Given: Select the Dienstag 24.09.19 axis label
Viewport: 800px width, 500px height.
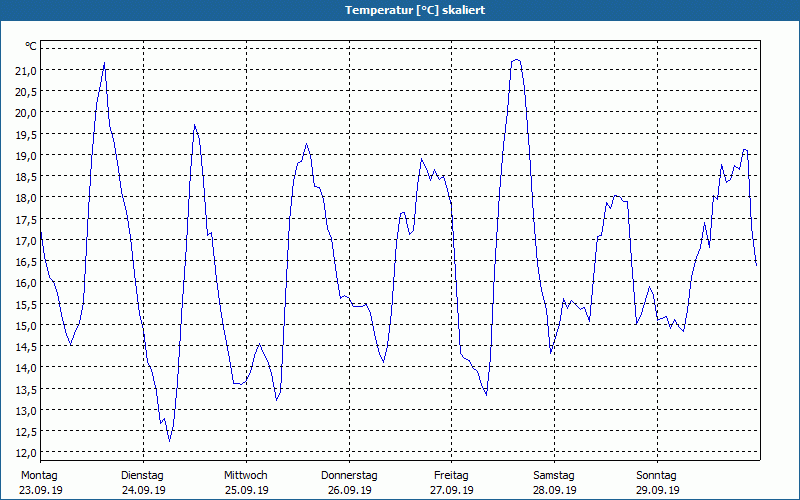Looking at the screenshot, I should point(143,483).
